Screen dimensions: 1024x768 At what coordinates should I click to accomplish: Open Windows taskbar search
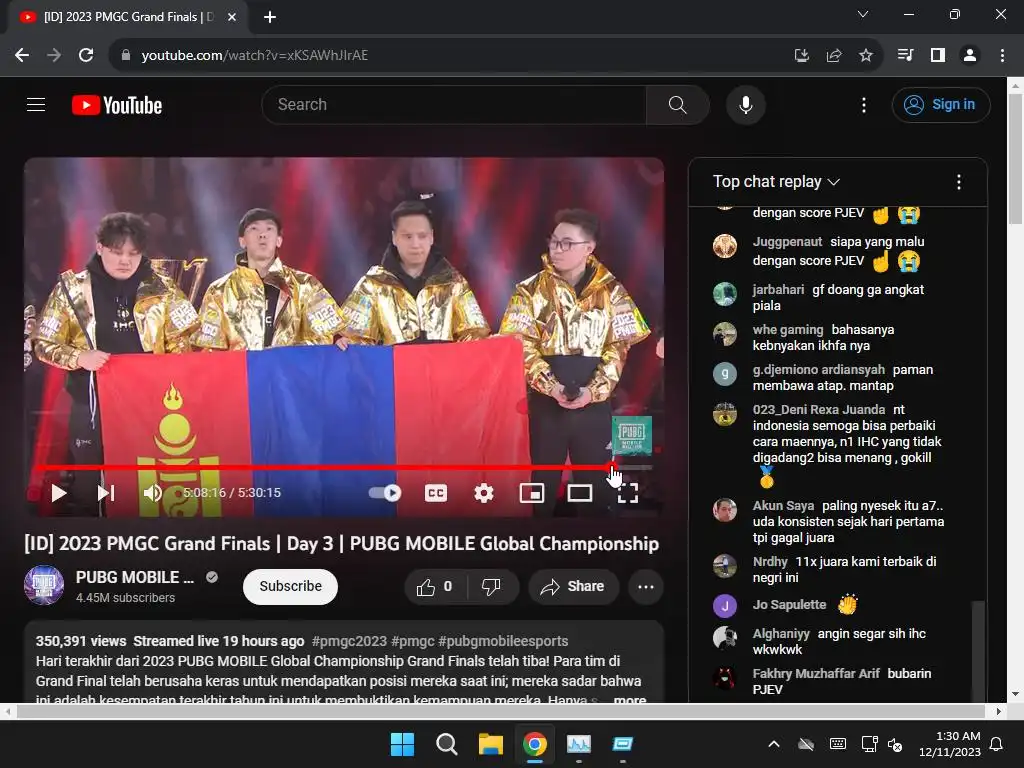click(x=447, y=744)
